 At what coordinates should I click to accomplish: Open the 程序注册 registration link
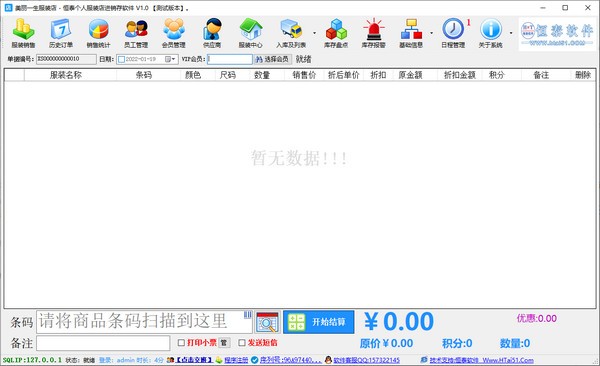point(236,360)
